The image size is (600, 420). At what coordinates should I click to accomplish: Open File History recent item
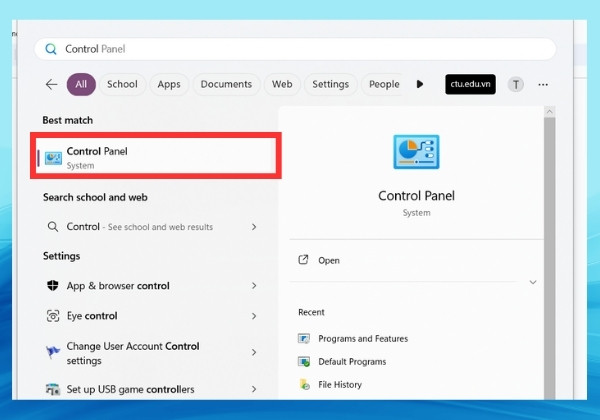point(330,384)
